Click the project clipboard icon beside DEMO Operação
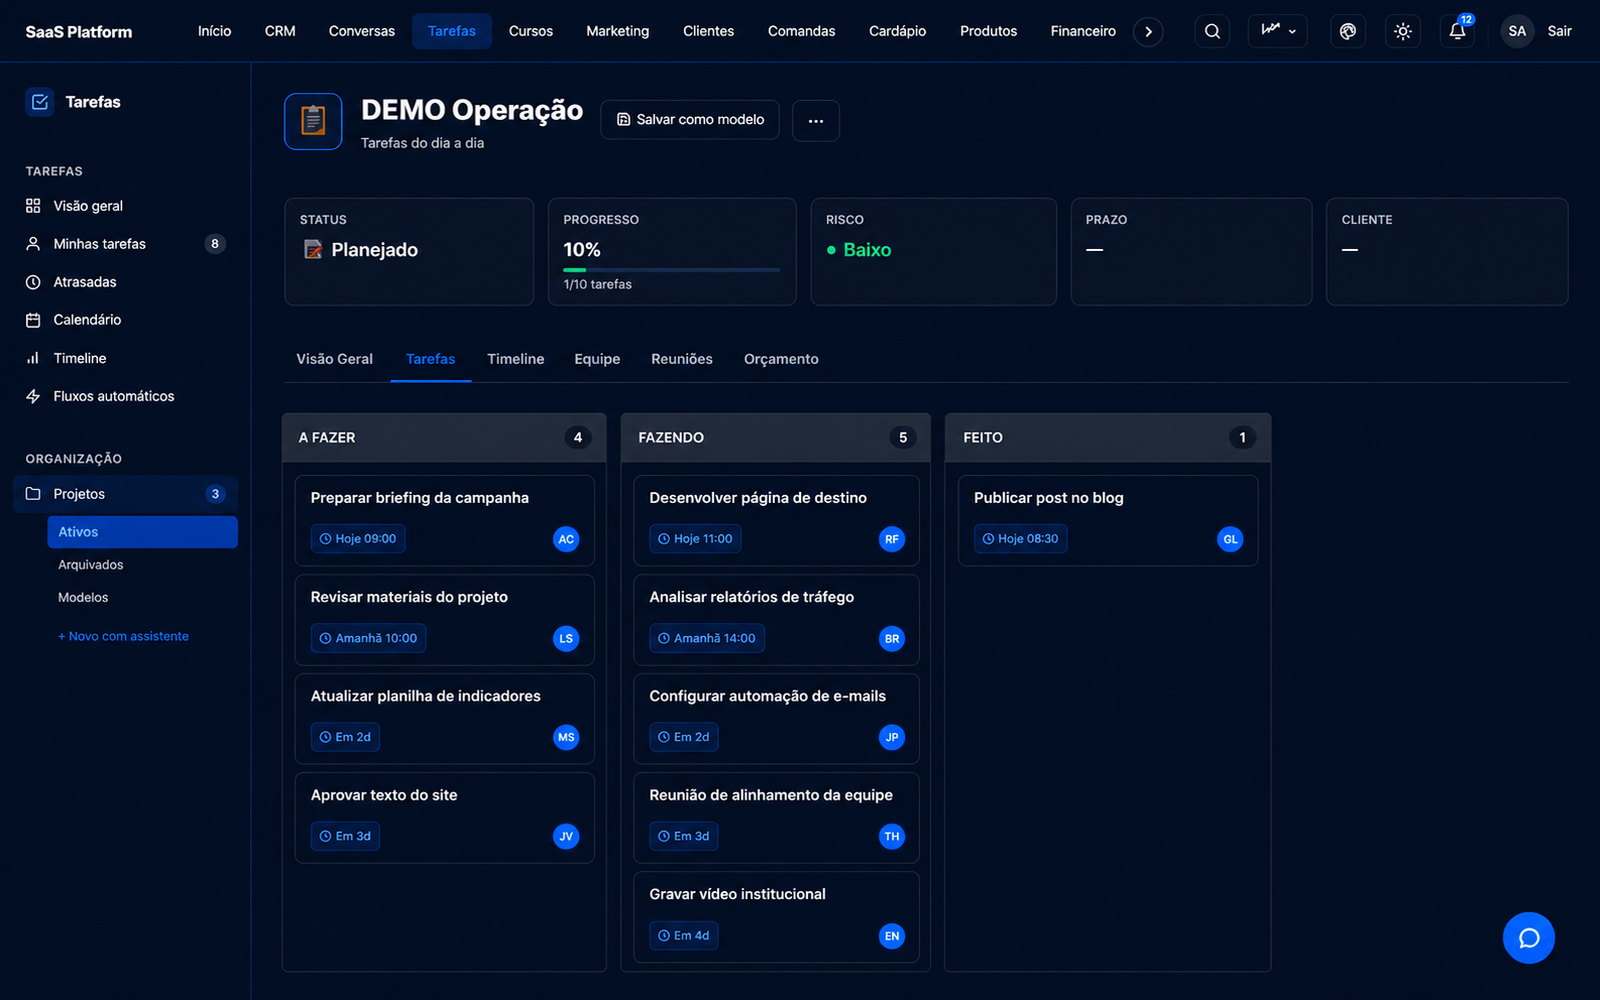 click(x=313, y=121)
